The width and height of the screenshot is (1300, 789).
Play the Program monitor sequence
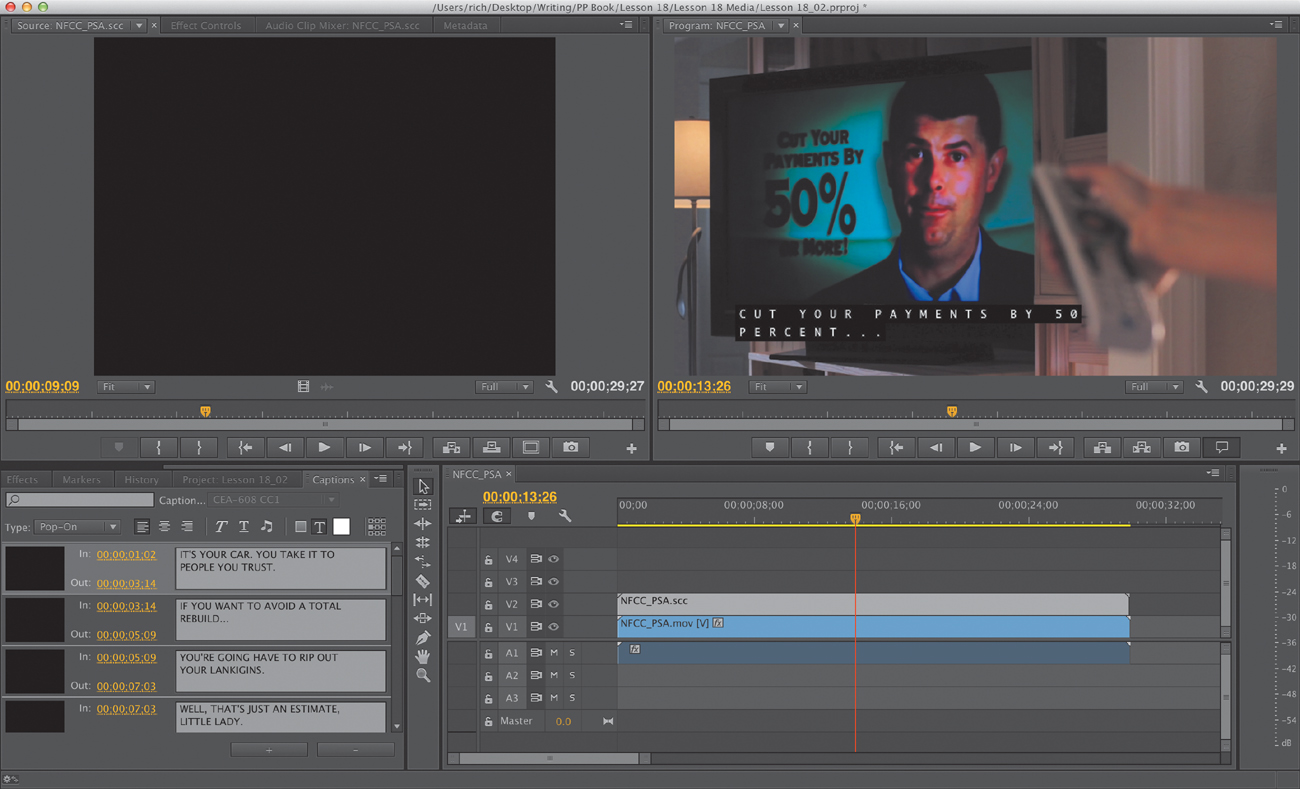pyautogui.click(x=975, y=448)
